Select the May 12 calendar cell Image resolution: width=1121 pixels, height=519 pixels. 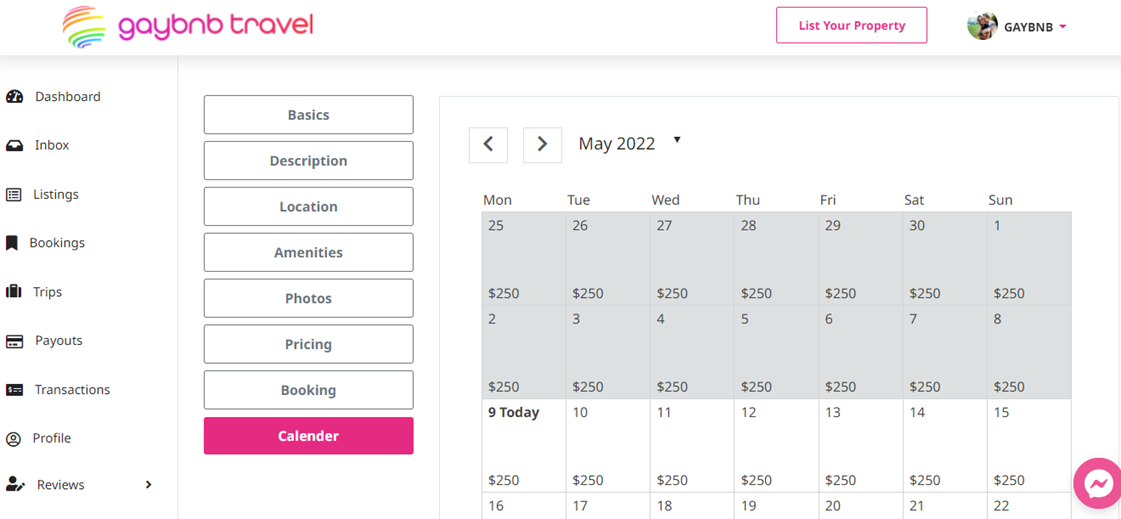(x=777, y=446)
